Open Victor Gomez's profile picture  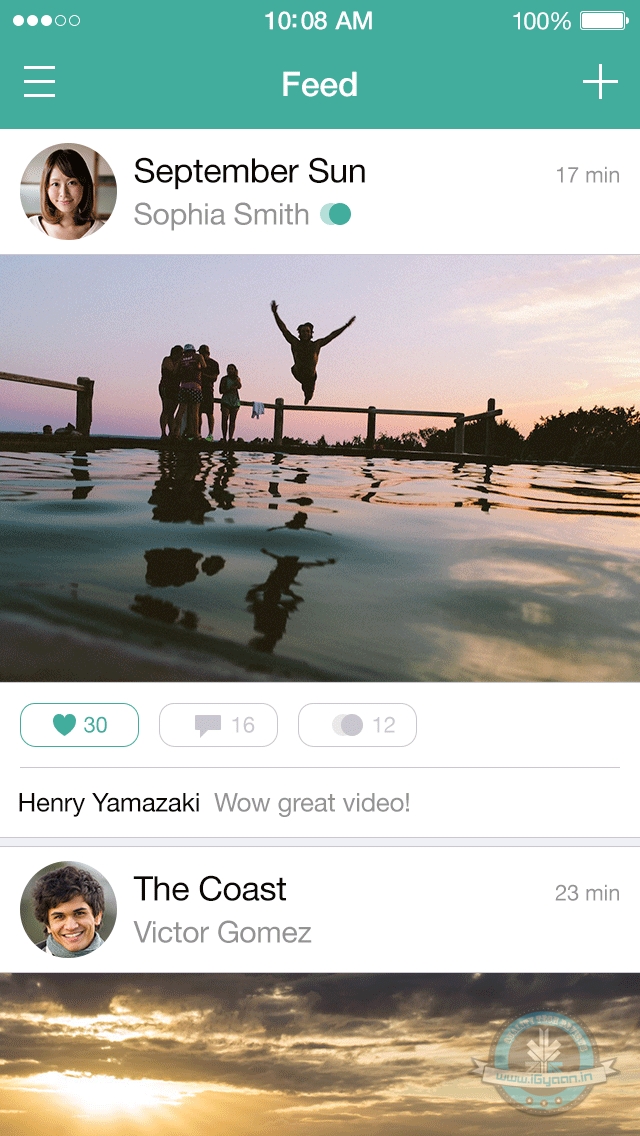pos(68,909)
